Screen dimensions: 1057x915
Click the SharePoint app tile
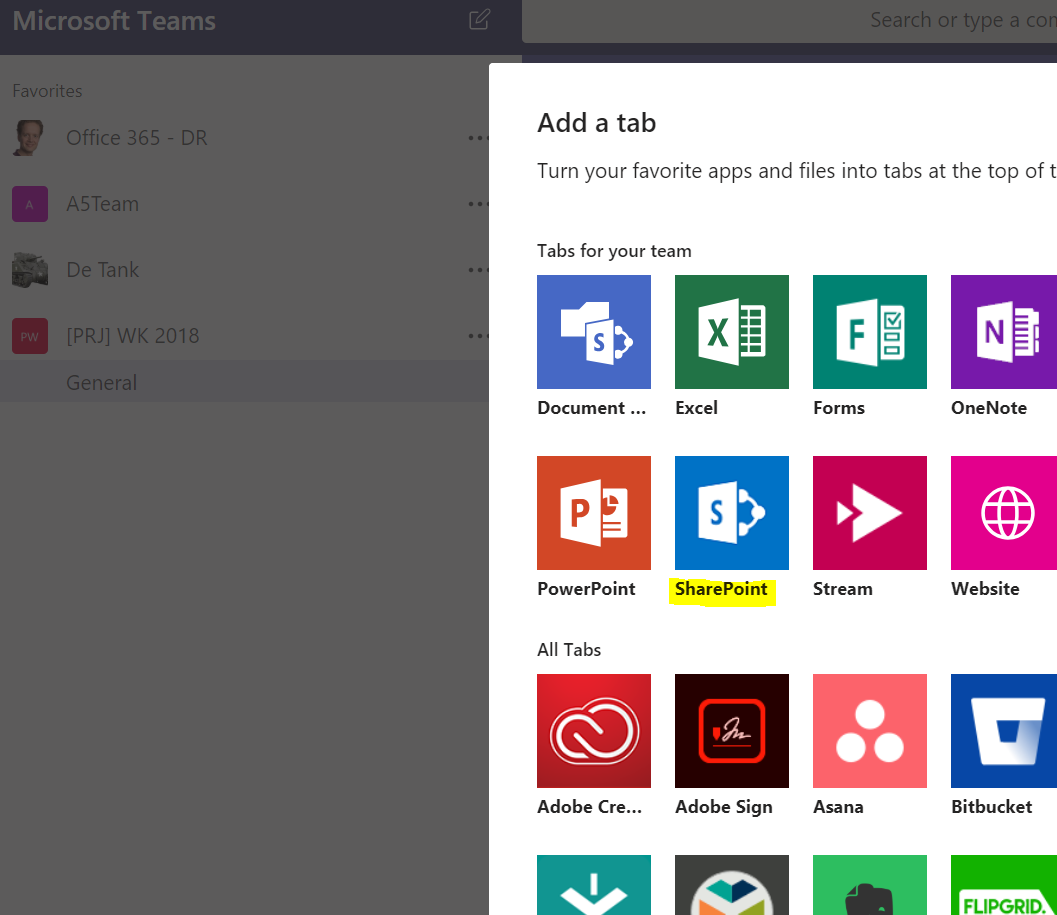pyautogui.click(x=731, y=512)
